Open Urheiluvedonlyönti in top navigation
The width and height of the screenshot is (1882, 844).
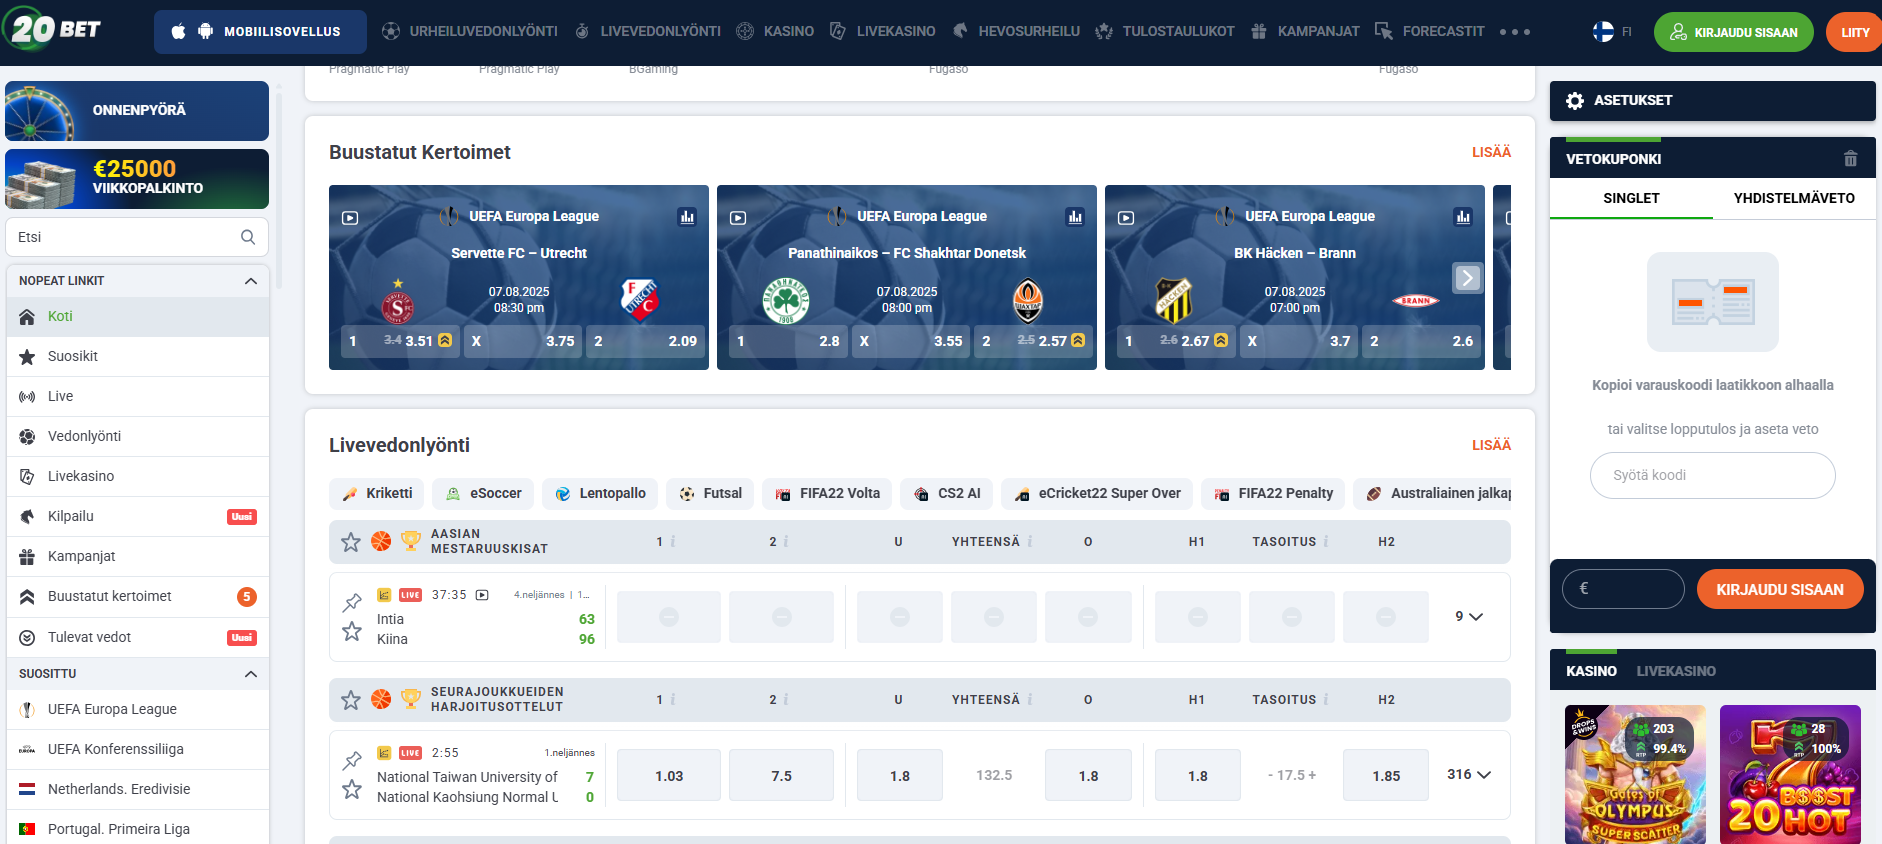pos(470,32)
